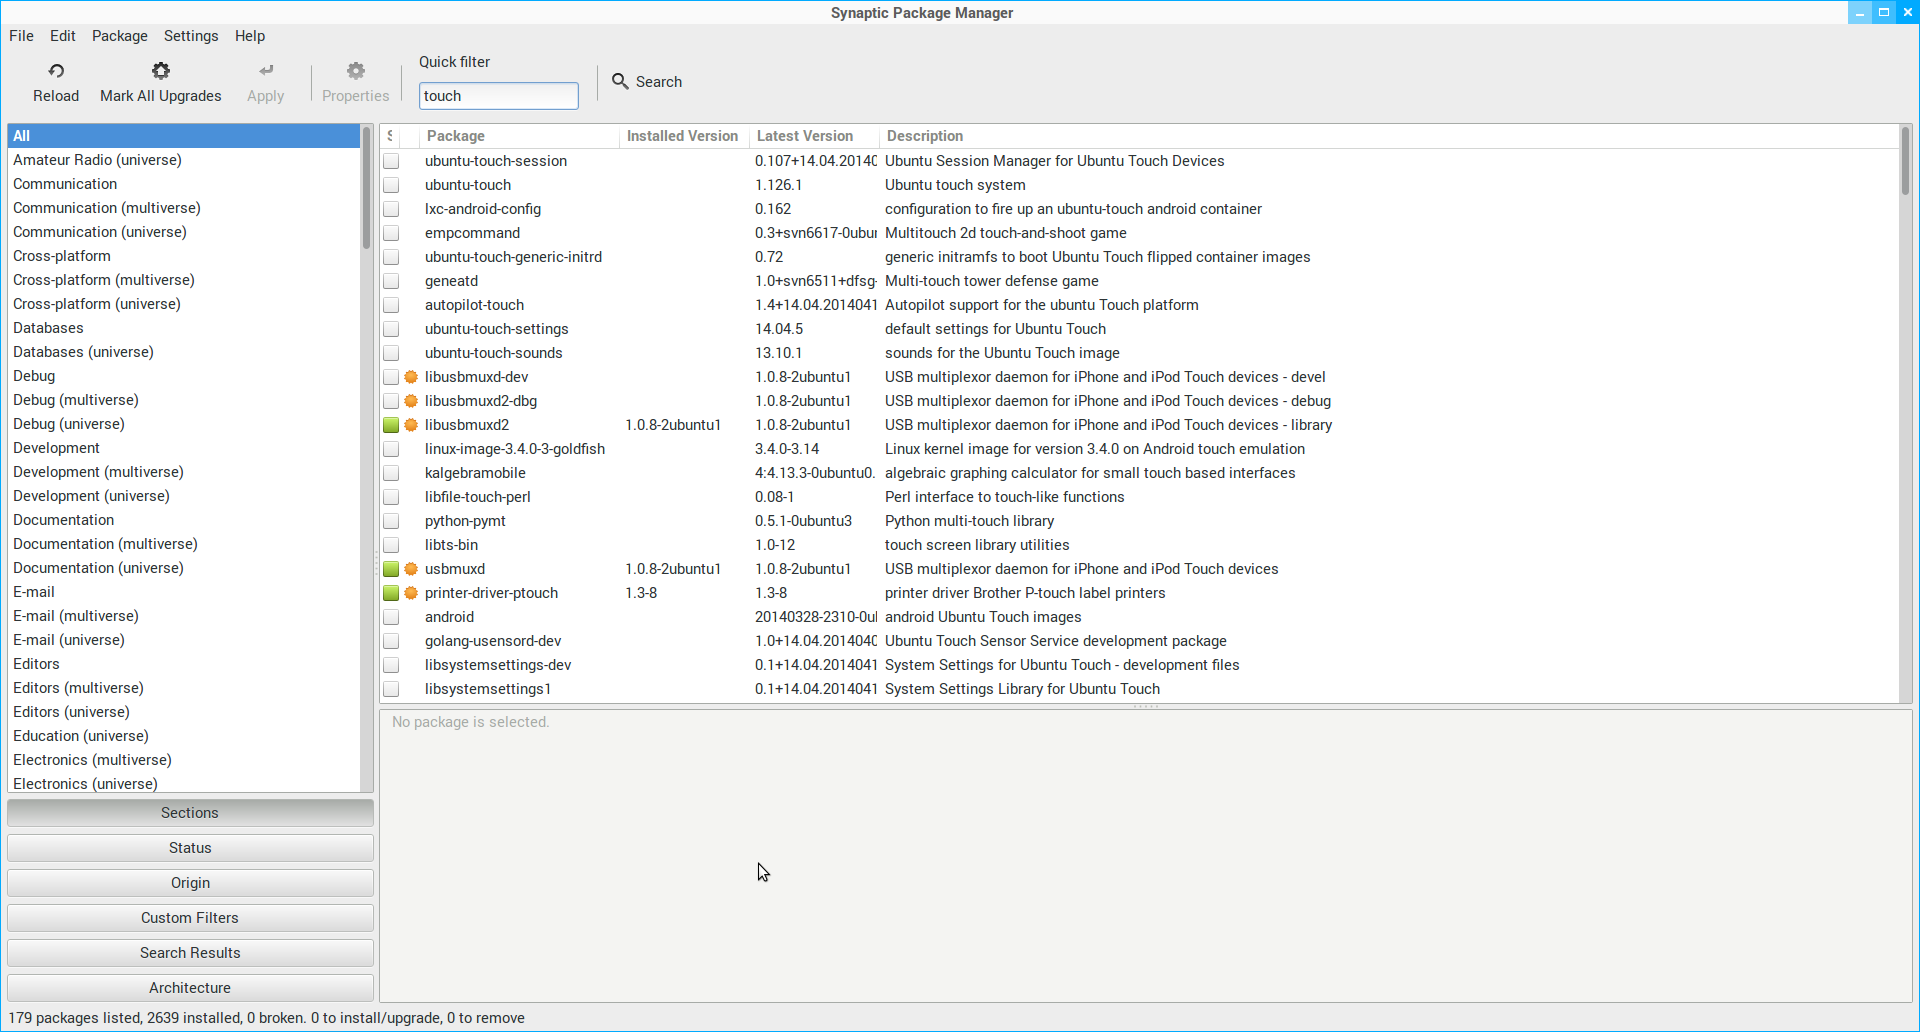Click the Mark All Upgrades gear icon
The width and height of the screenshot is (1920, 1032).
(160, 71)
